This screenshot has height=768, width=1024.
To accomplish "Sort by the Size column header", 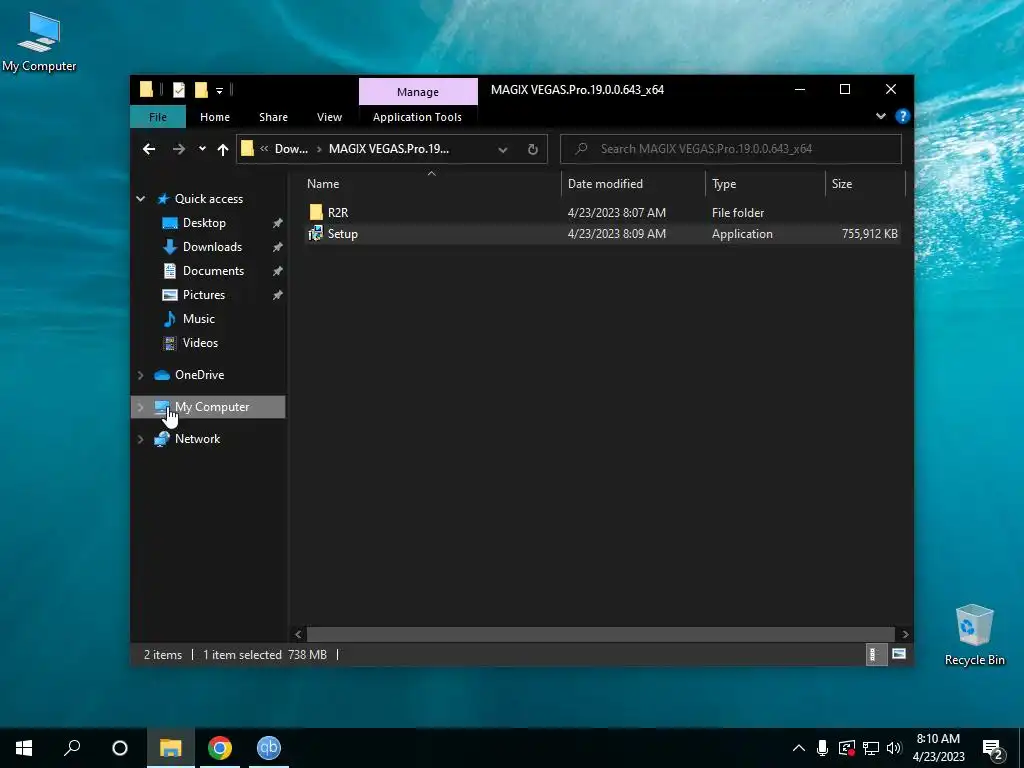I will (865, 184).
